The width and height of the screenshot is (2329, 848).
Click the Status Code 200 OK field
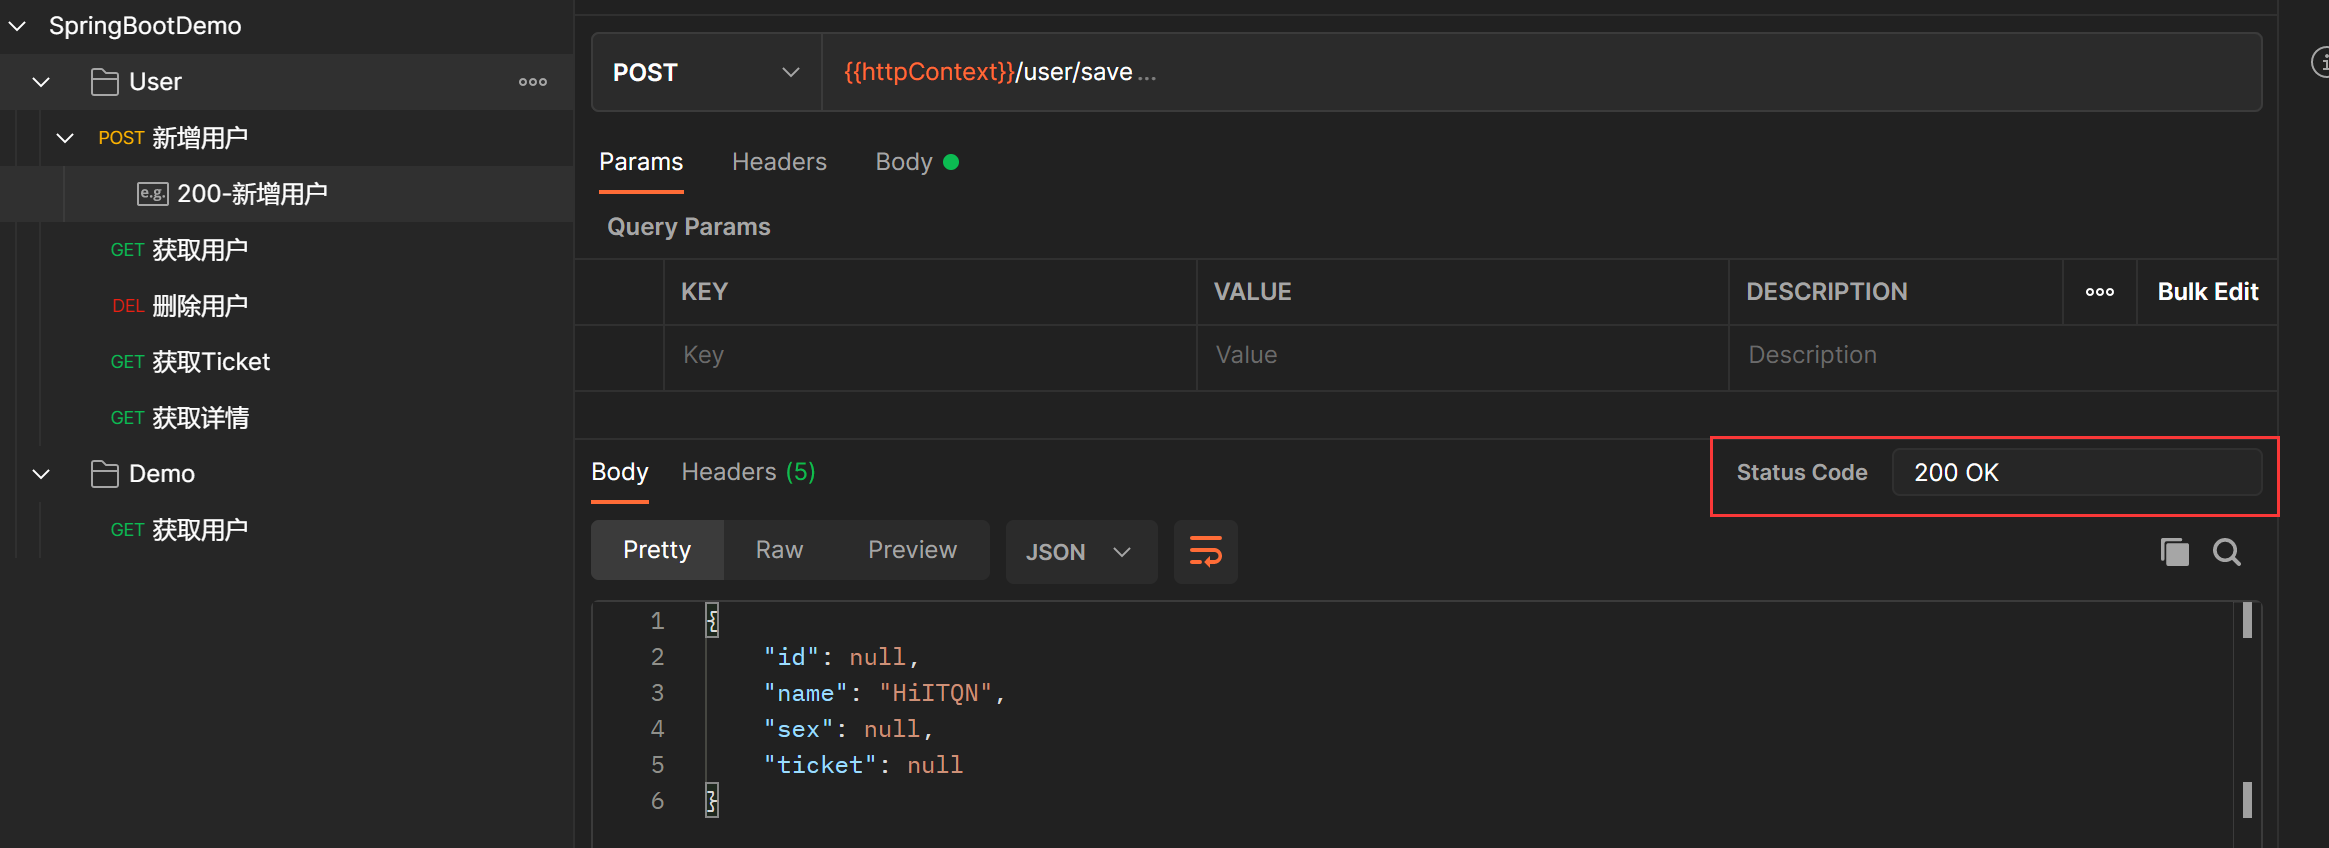[2076, 472]
